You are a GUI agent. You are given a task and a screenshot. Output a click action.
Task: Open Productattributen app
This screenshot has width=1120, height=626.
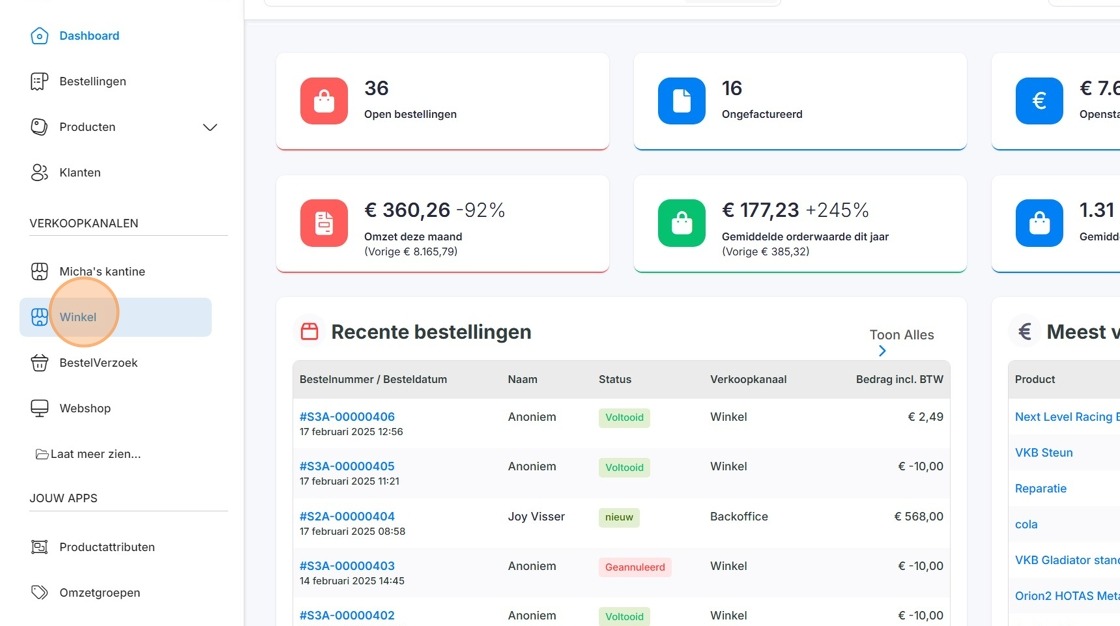click(107, 547)
